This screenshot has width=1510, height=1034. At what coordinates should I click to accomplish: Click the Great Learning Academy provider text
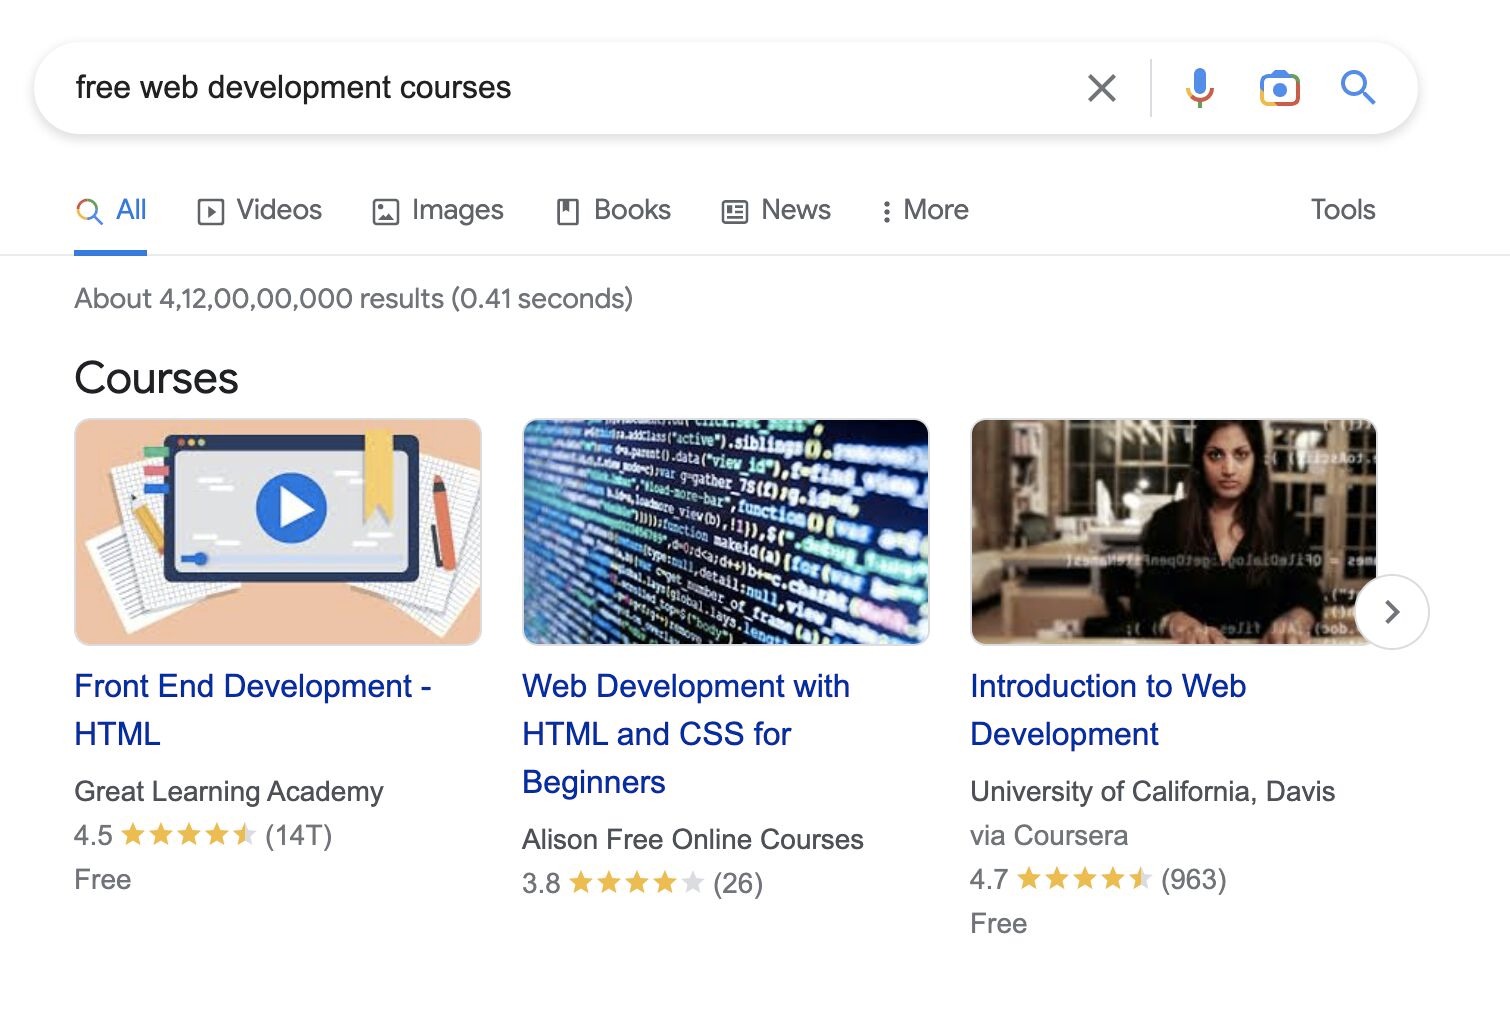click(229, 791)
